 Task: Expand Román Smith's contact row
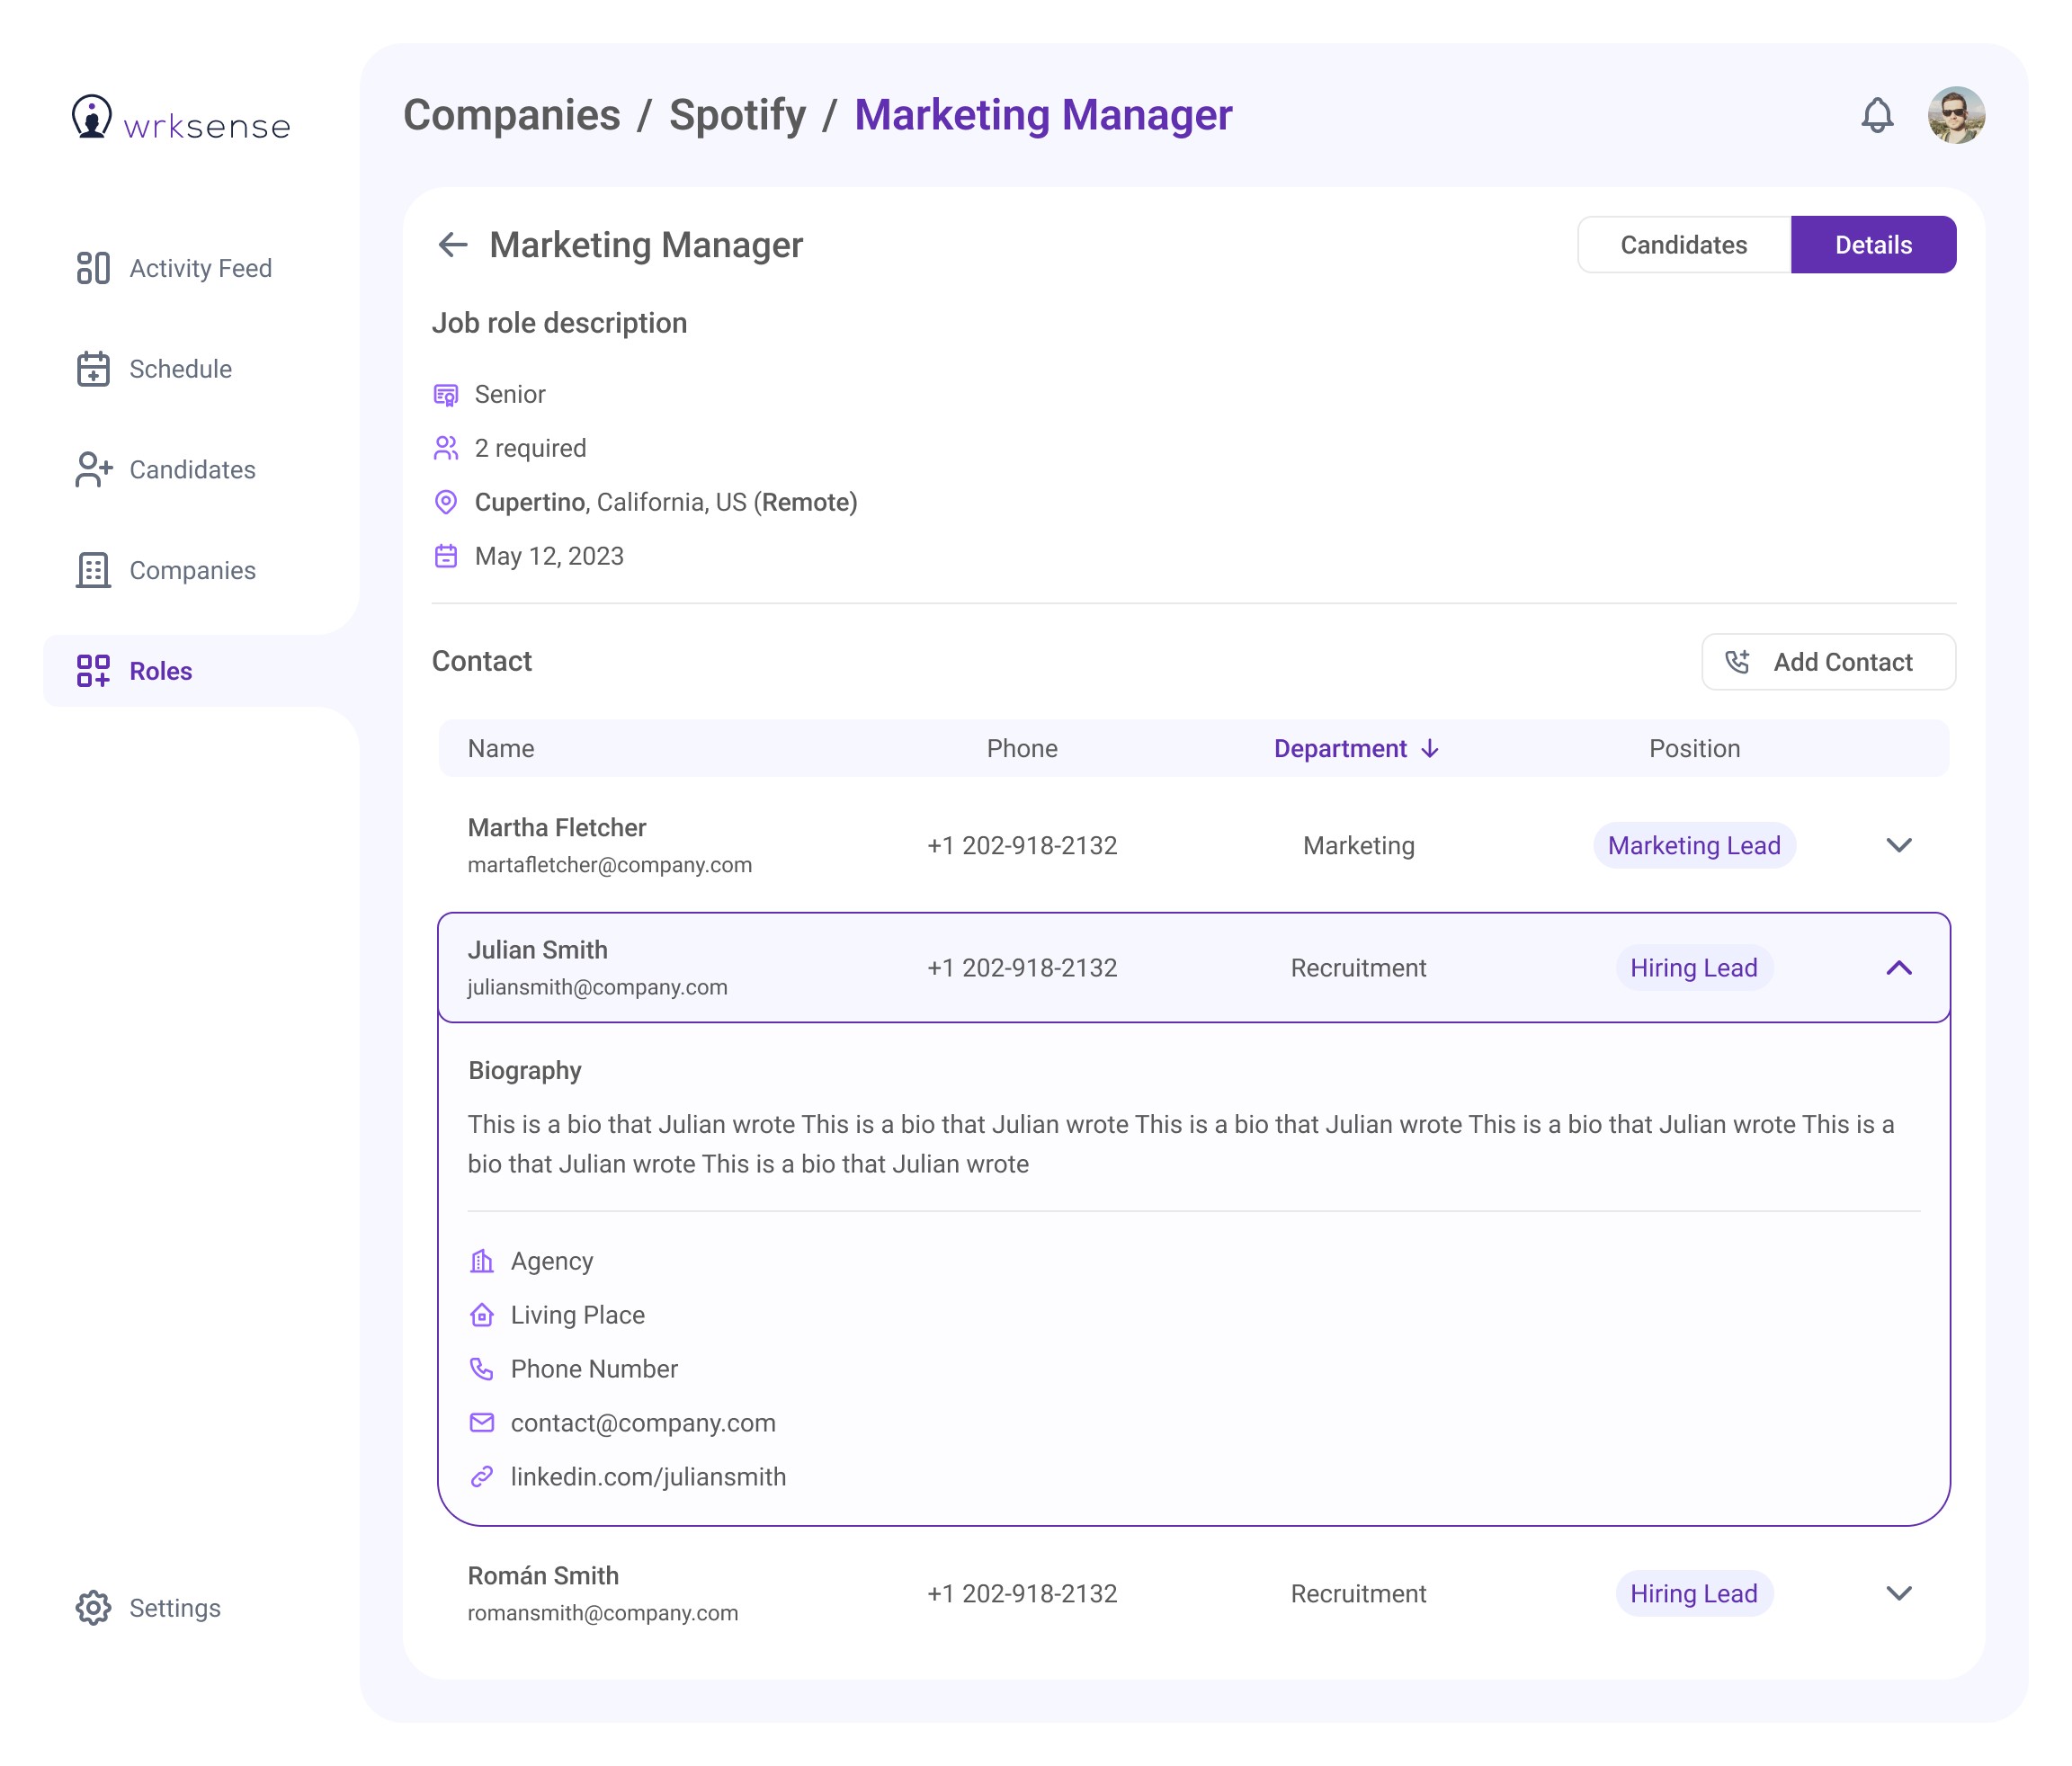[1898, 1593]
